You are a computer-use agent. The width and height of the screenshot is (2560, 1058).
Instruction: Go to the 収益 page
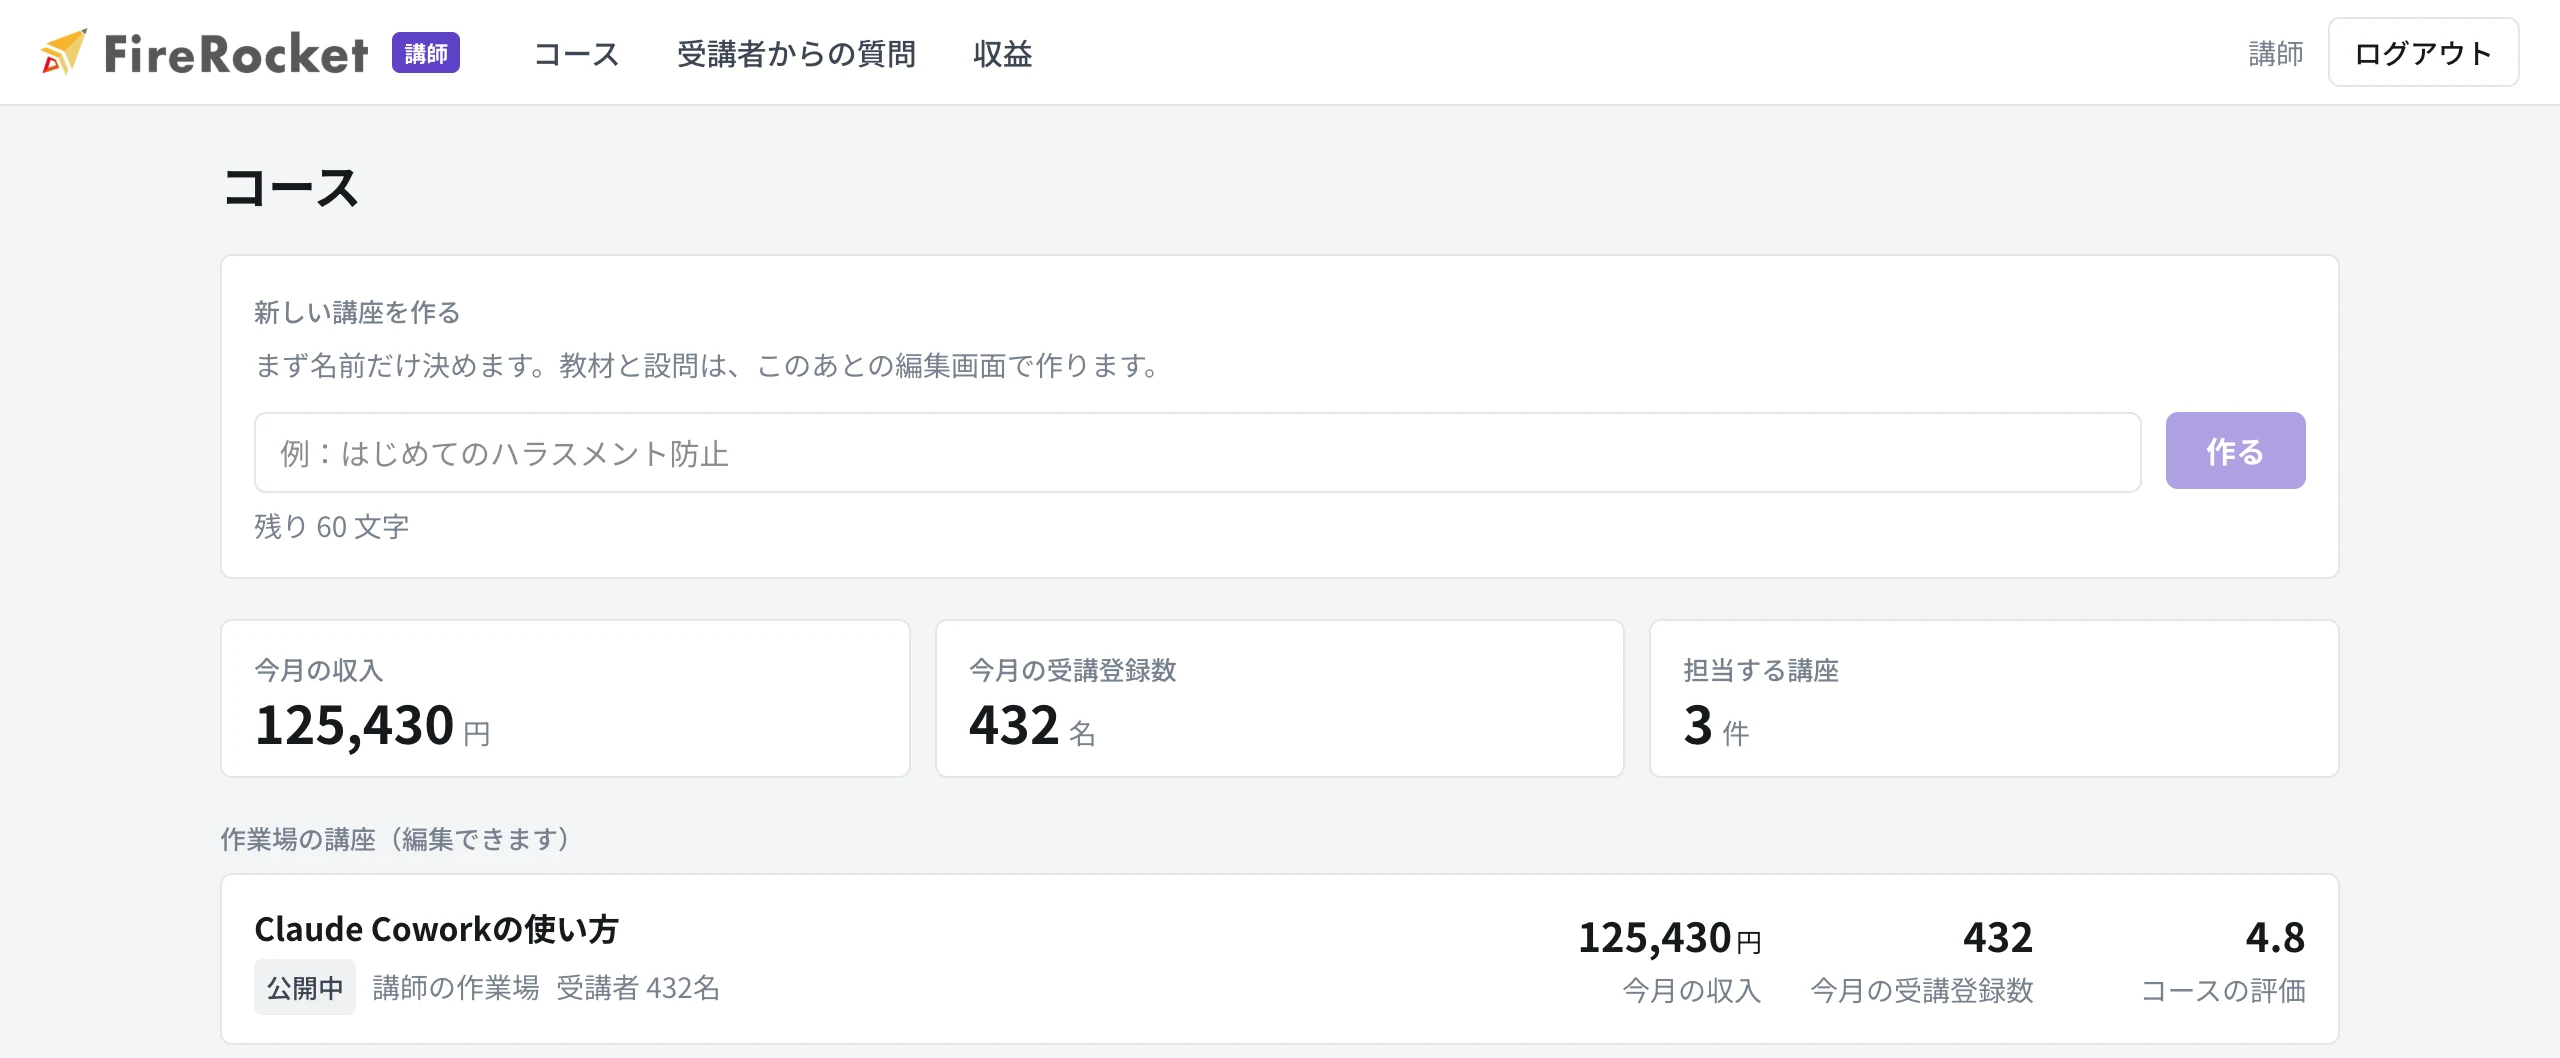point(1002,54)
